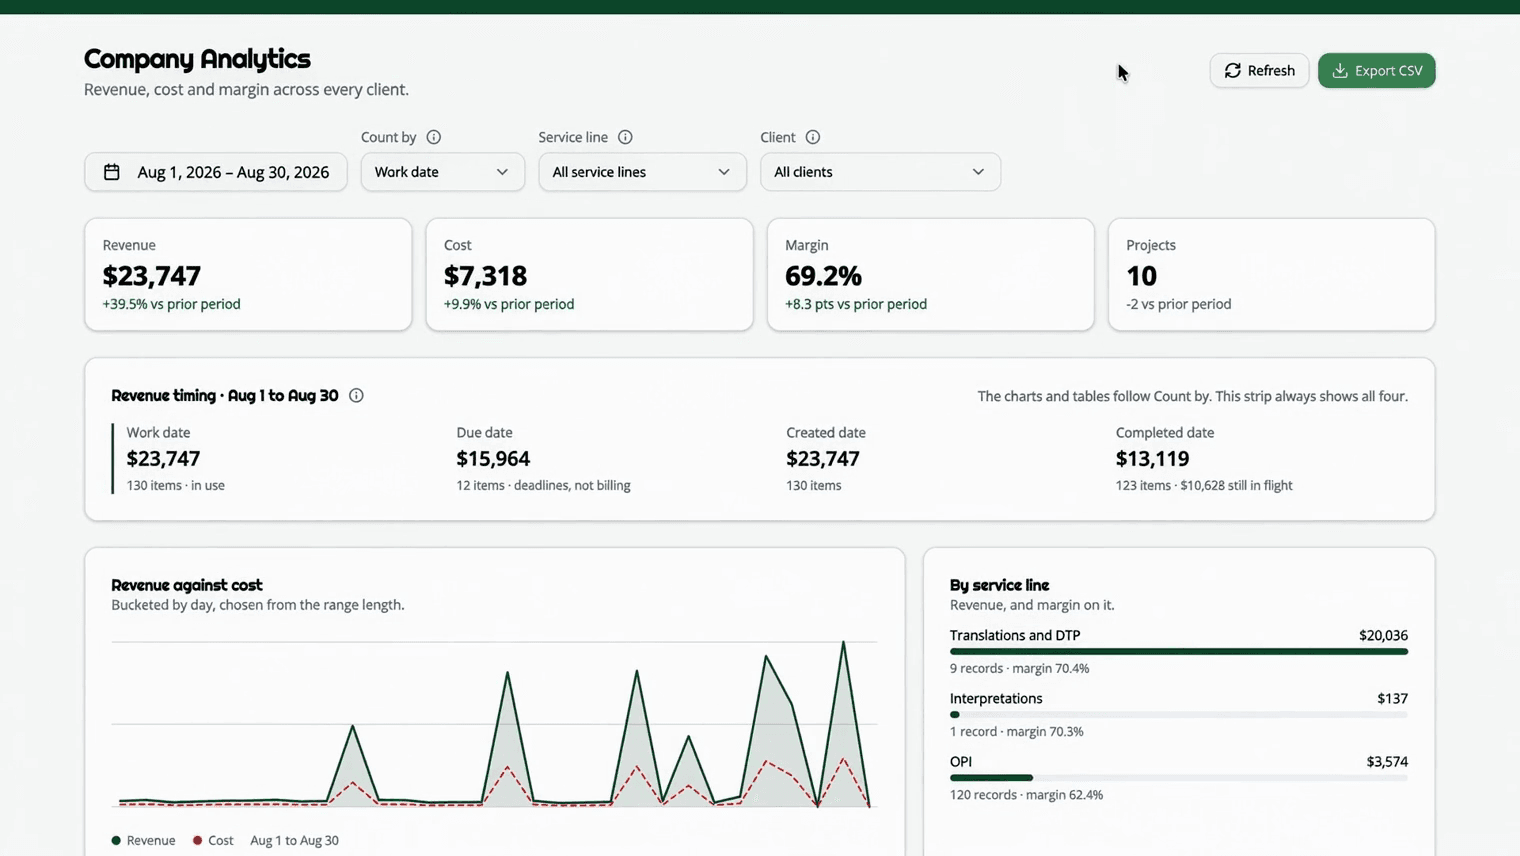The height and width of the screenshot is (856, 1520).
Task: Click the Margin card 69.2% value
Action: [x=823, y=276]
